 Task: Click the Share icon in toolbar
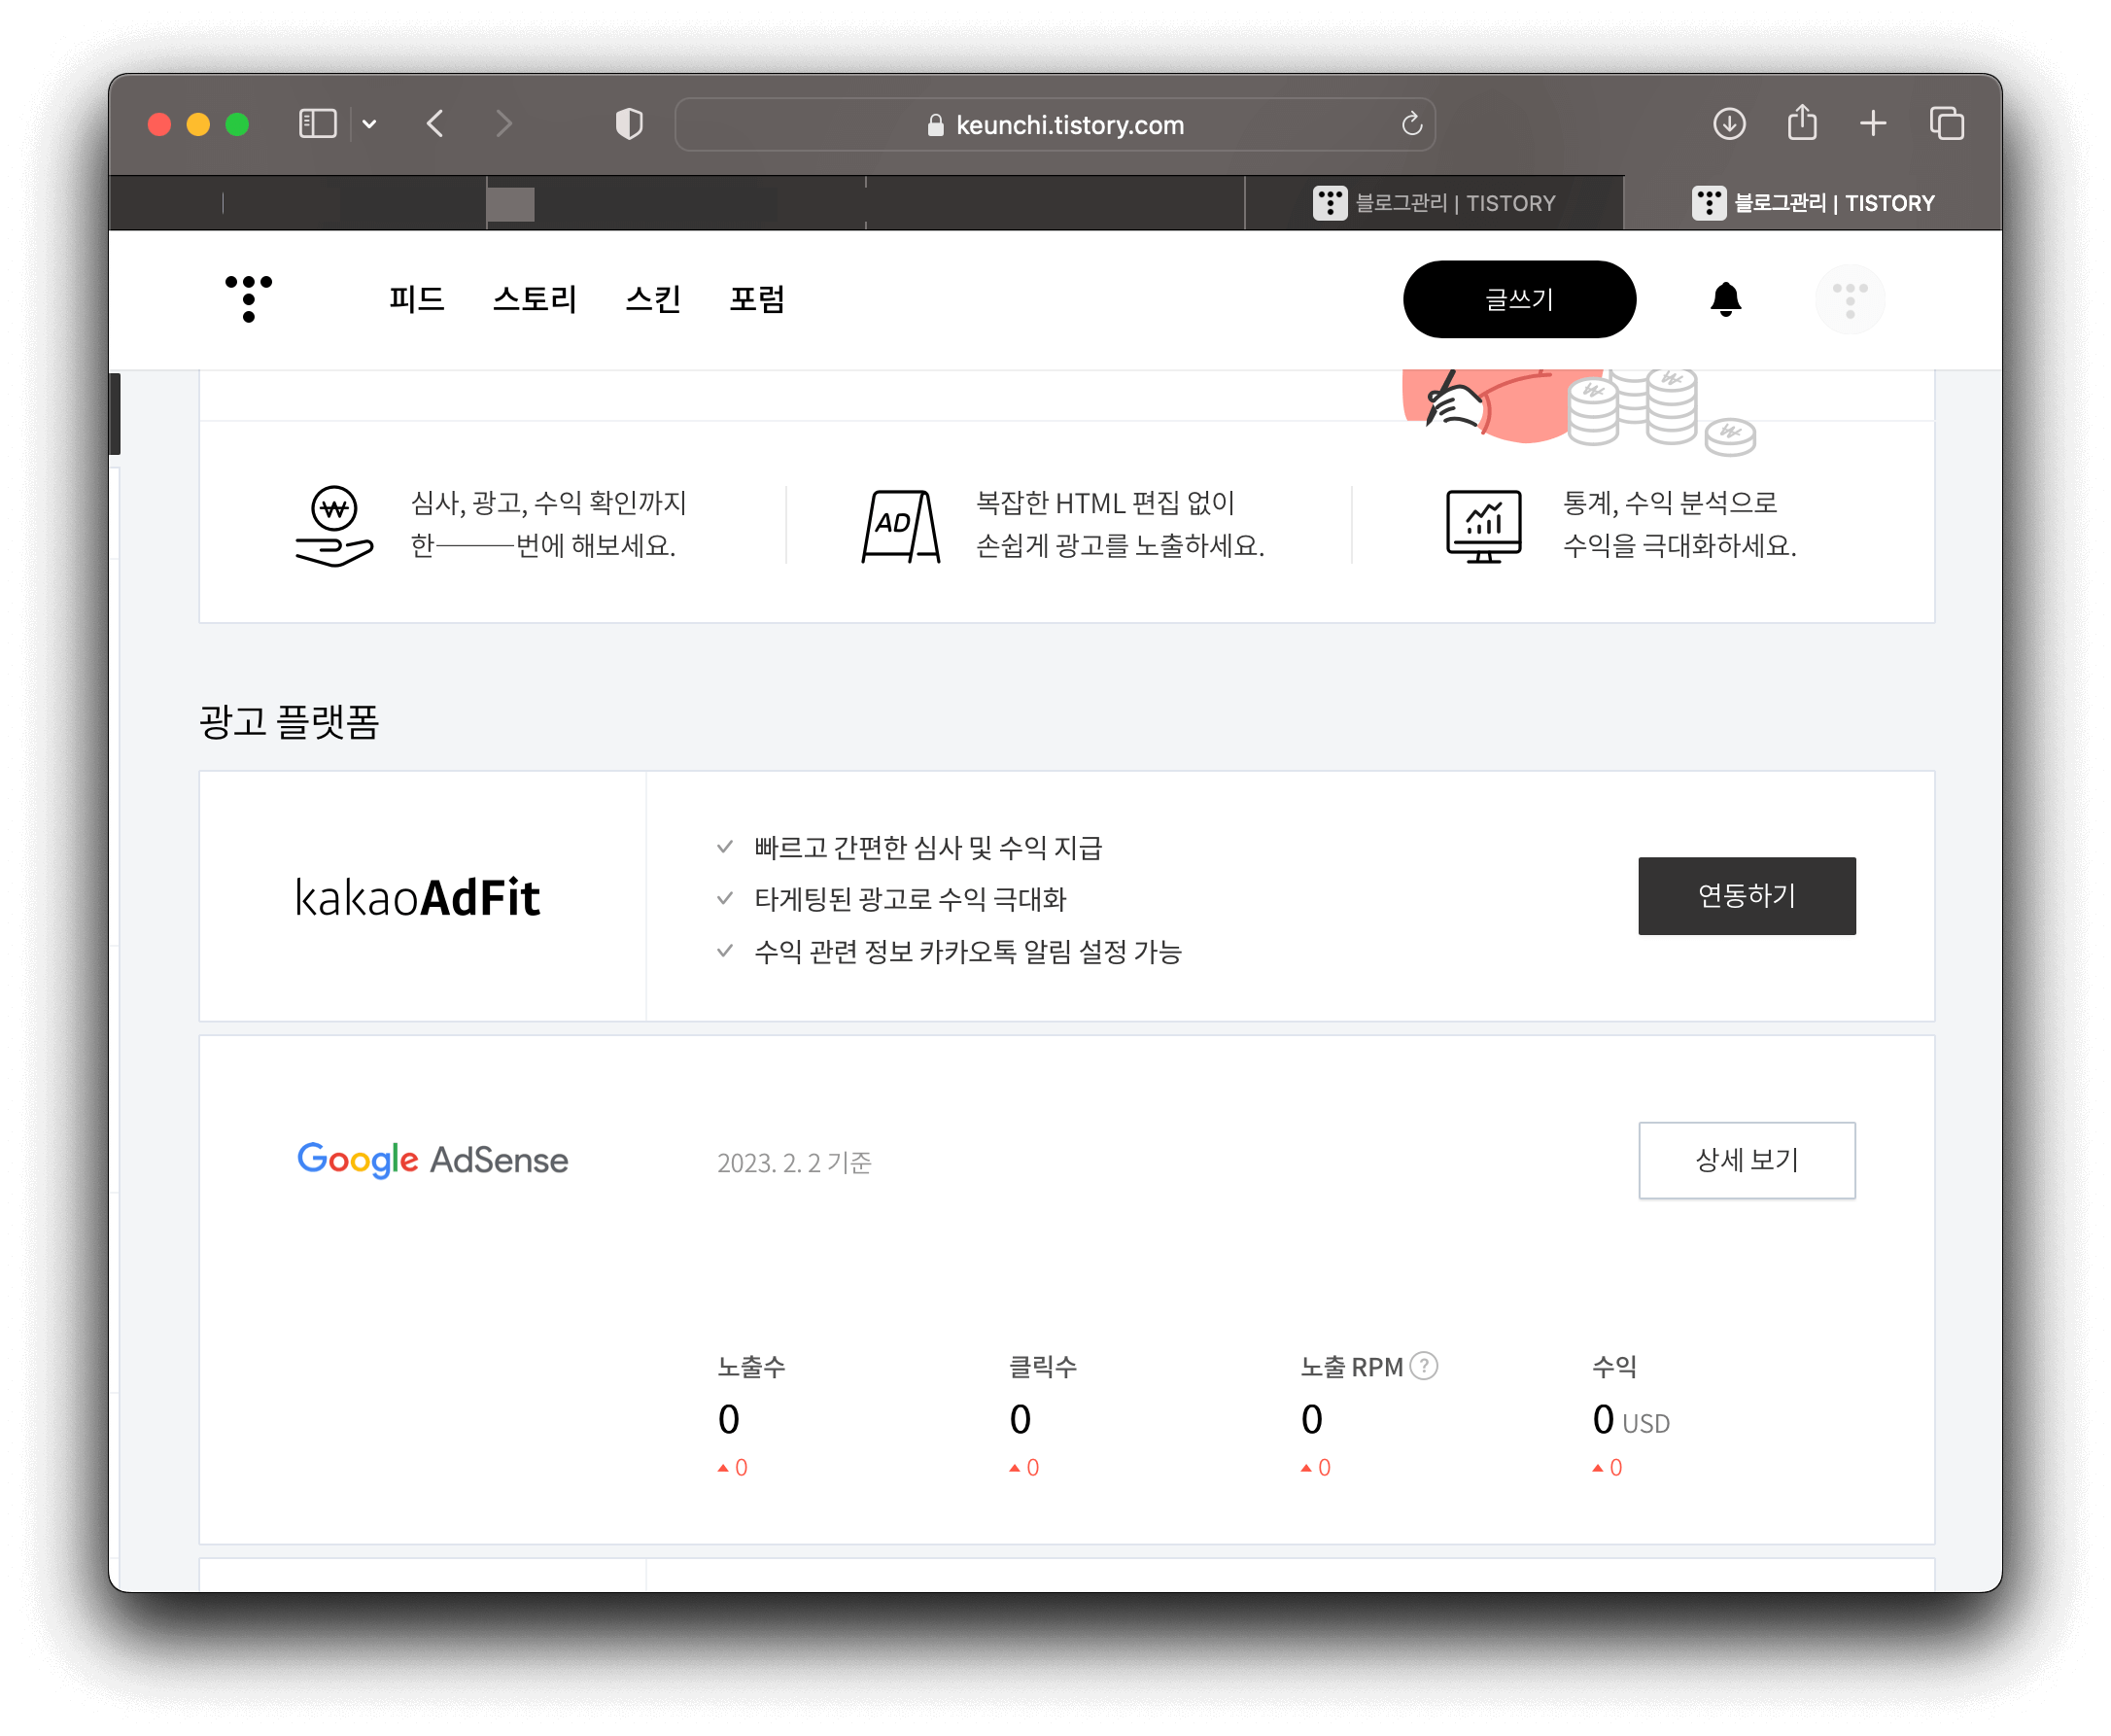click(x=1801, y=124)
